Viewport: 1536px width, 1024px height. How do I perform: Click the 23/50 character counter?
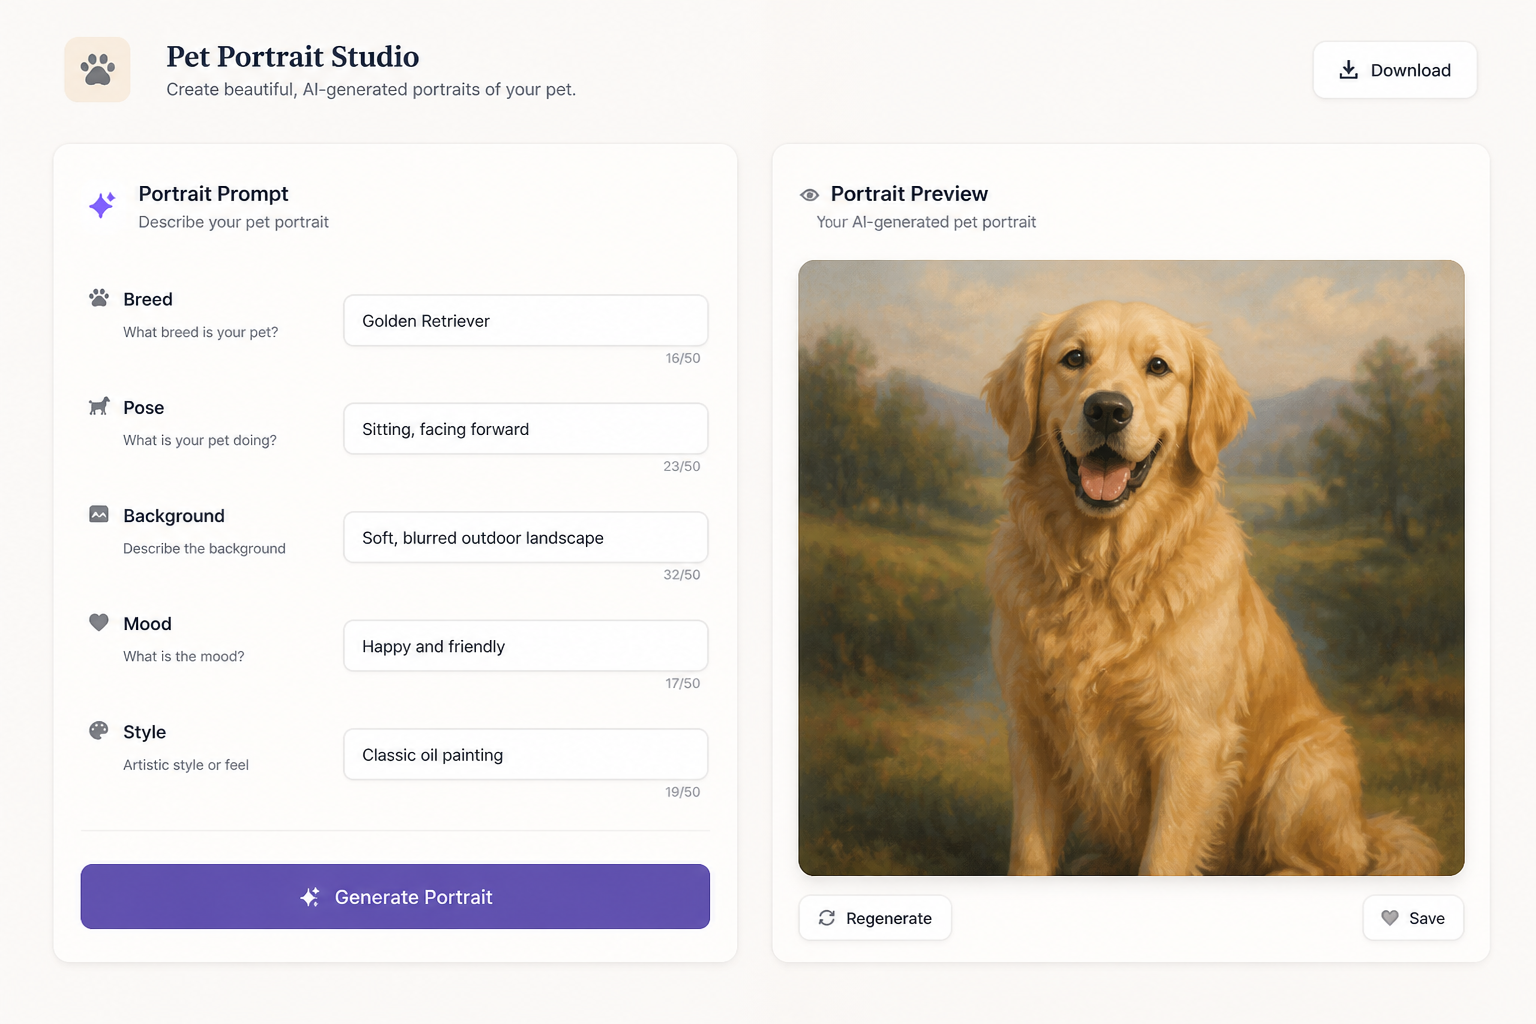[x=682, y=466]
